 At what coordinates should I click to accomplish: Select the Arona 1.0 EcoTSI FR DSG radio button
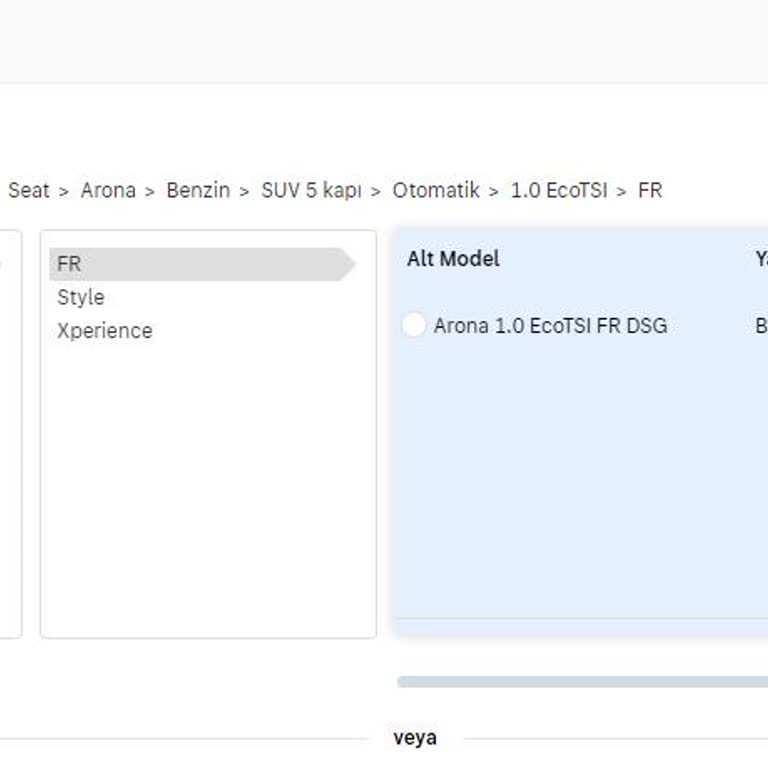(x=414, y=325)
